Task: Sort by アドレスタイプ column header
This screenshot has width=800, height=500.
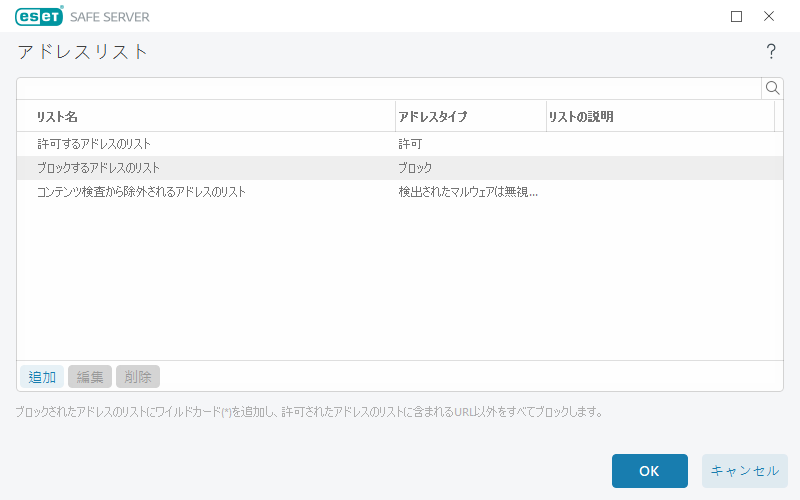Action: point(470,117)
